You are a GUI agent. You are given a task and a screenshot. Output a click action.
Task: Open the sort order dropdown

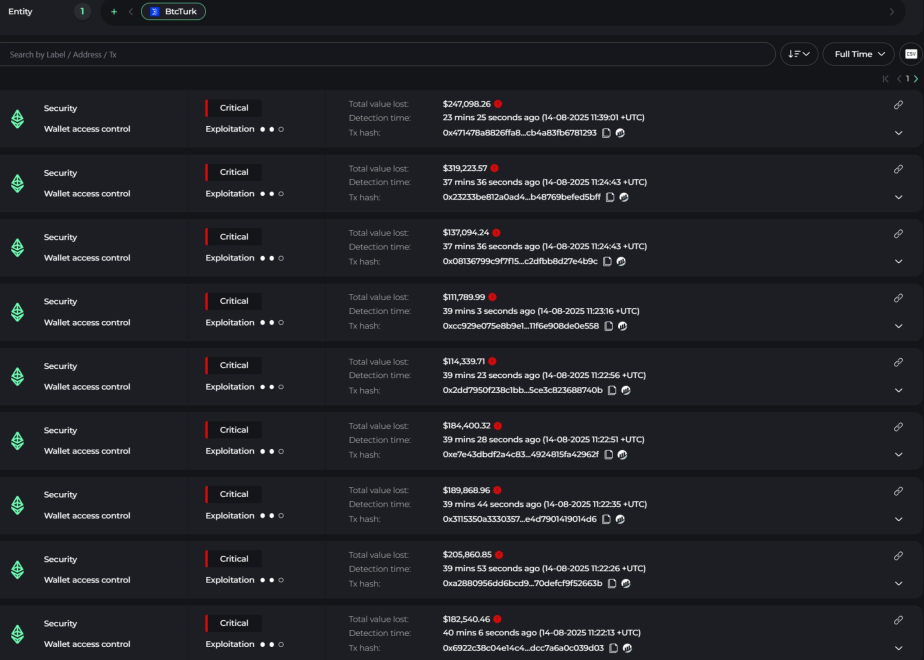pyautogui.click(x=799, y=54)
